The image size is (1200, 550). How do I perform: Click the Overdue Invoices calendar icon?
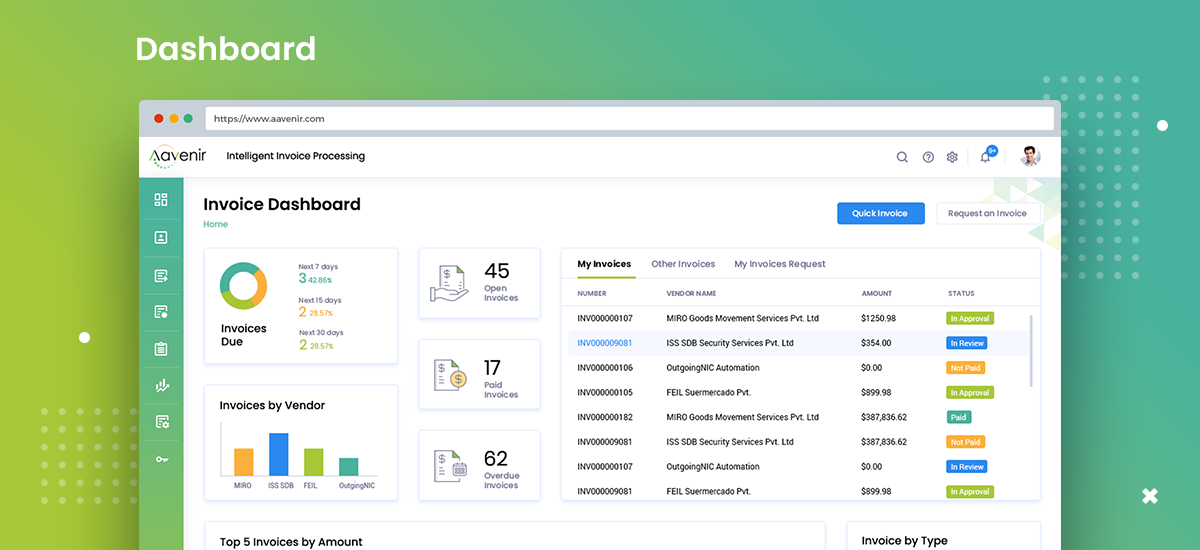tap(451, 467)
